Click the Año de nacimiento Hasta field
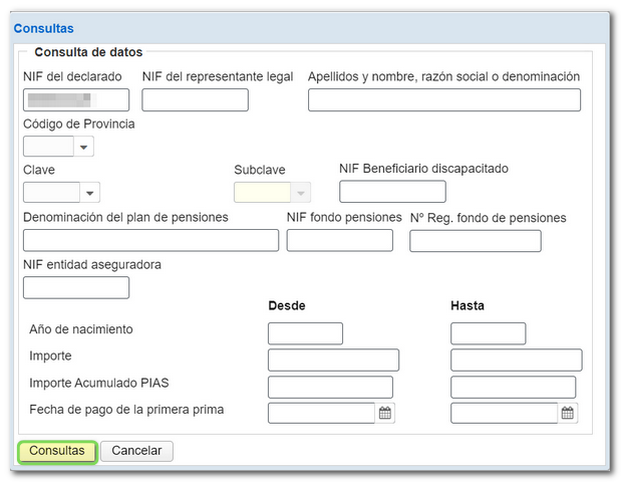This screenshot has height=482, width=621. [x=487, y=334]
